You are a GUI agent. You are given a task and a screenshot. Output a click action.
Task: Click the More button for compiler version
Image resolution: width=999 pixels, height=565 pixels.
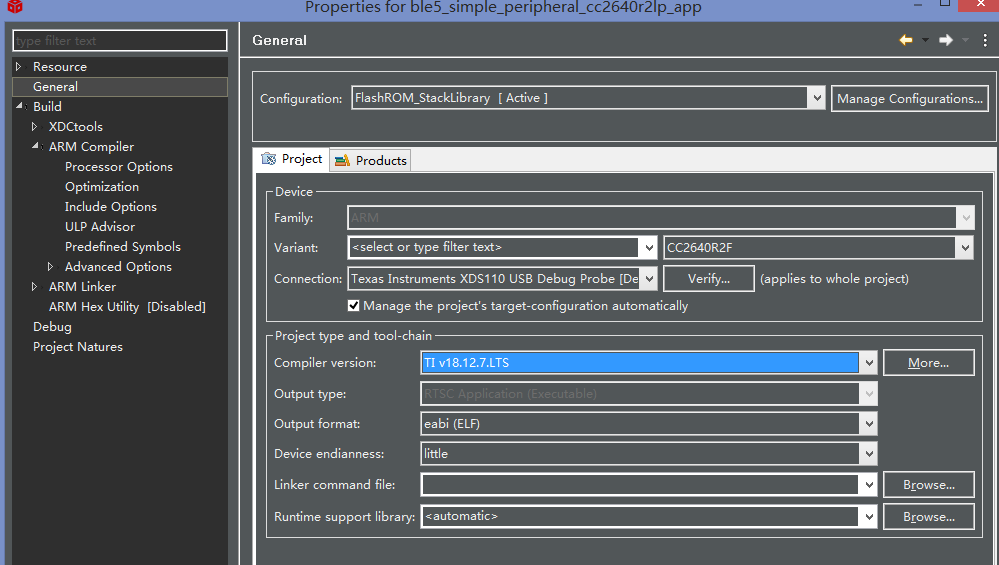[x=928, y=362]
